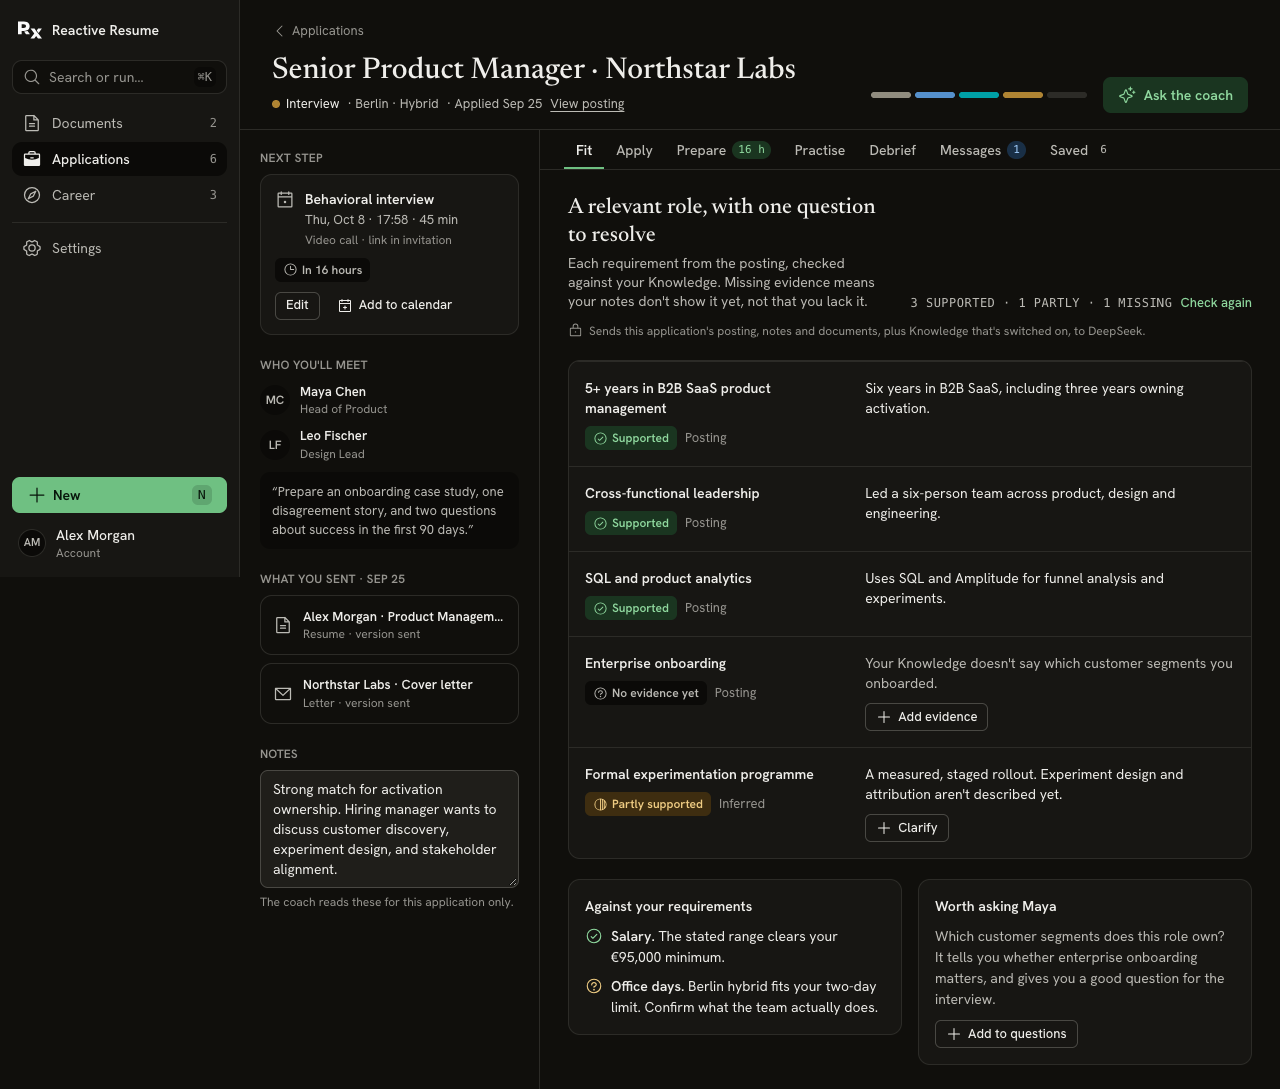Click the envelope icon for Northstar Labs cover letter
The image size is (1280, 1089).
tap(283, 694)
